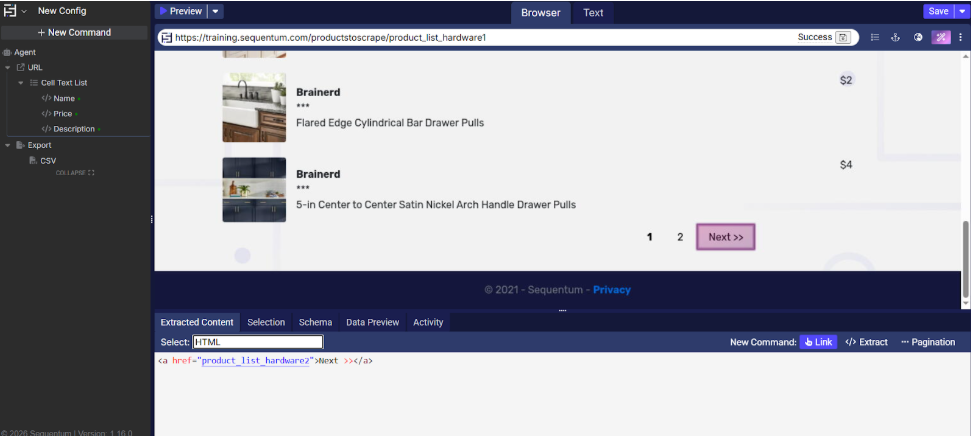The height and width of the screenshot is (436, 971).
Task: Toggle the magic wand selection tool
Action: click(x=940, y=37)
